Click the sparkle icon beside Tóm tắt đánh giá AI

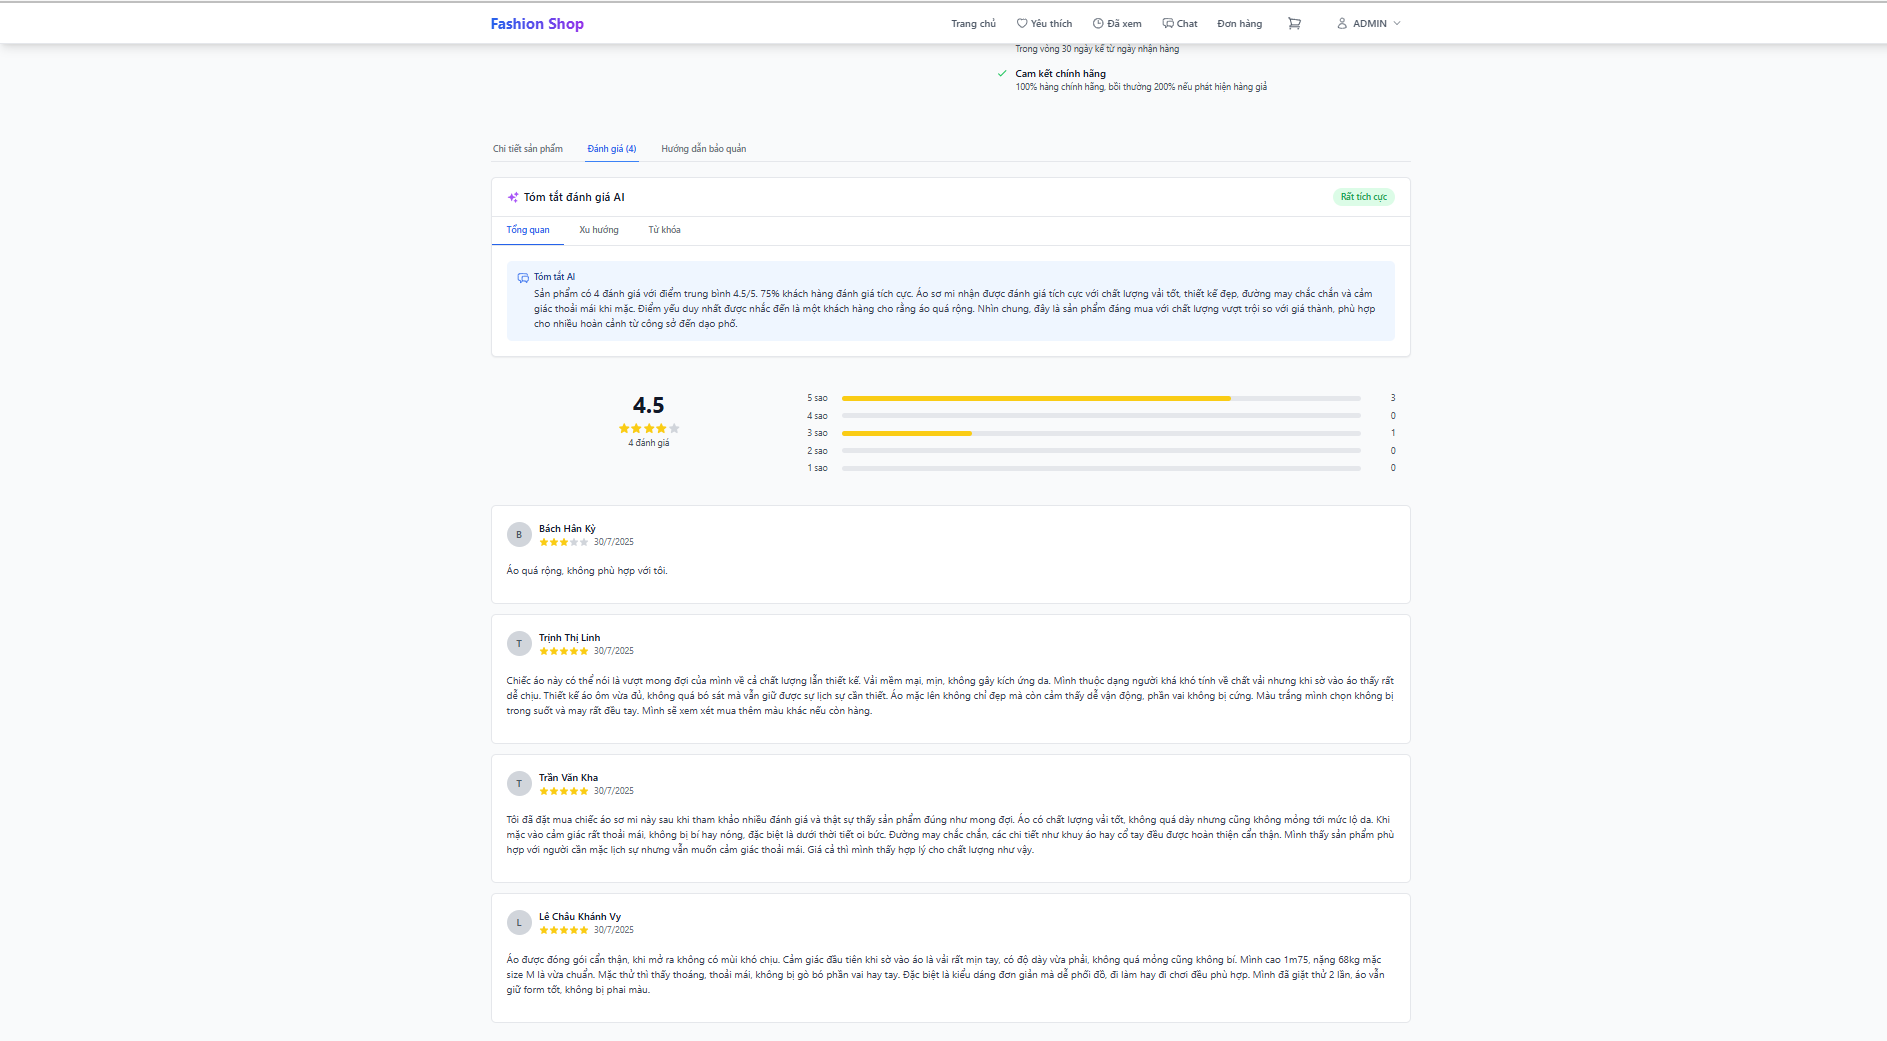(513, 197)
